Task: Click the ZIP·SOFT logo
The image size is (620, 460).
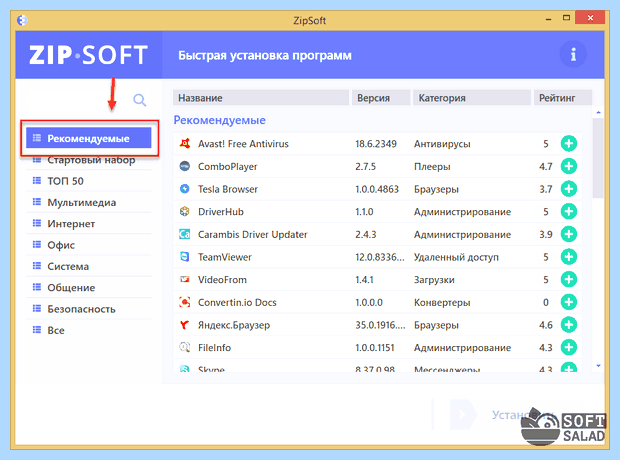Action: [x=89, y=55]
